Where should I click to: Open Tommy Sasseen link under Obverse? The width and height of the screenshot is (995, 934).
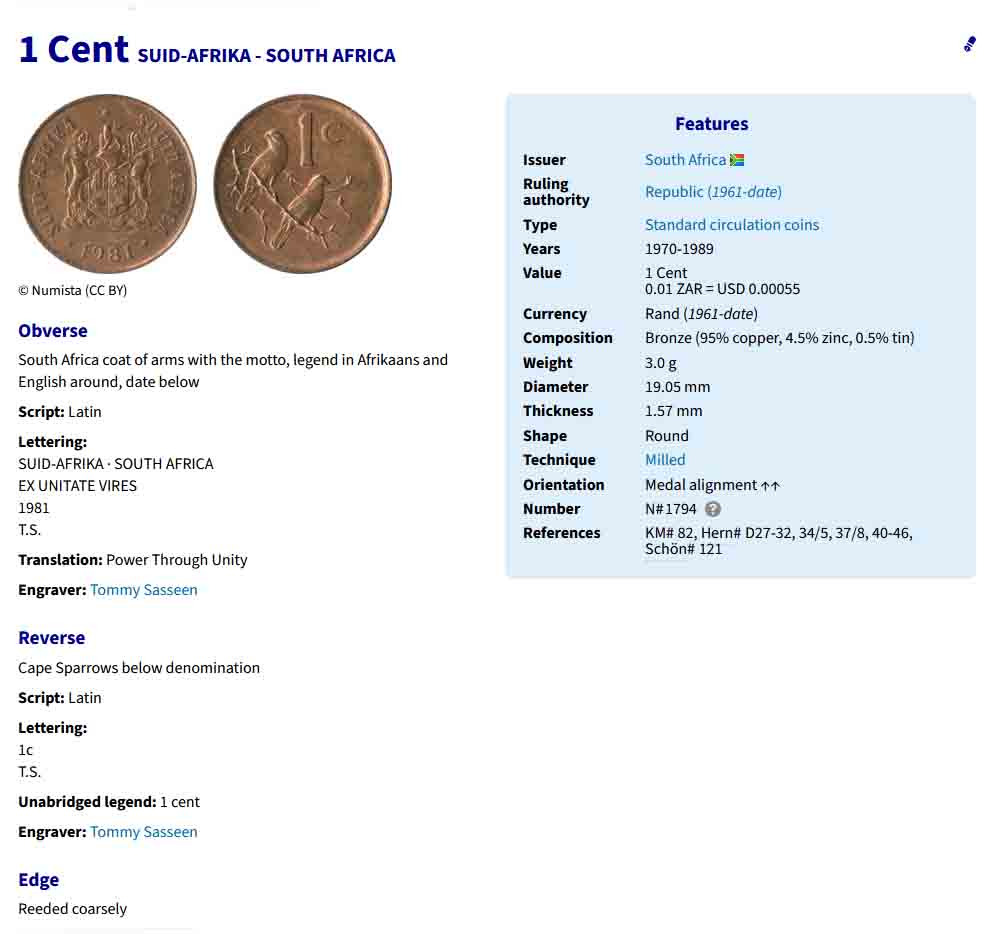pyautogui.click(x=143, y=590)
